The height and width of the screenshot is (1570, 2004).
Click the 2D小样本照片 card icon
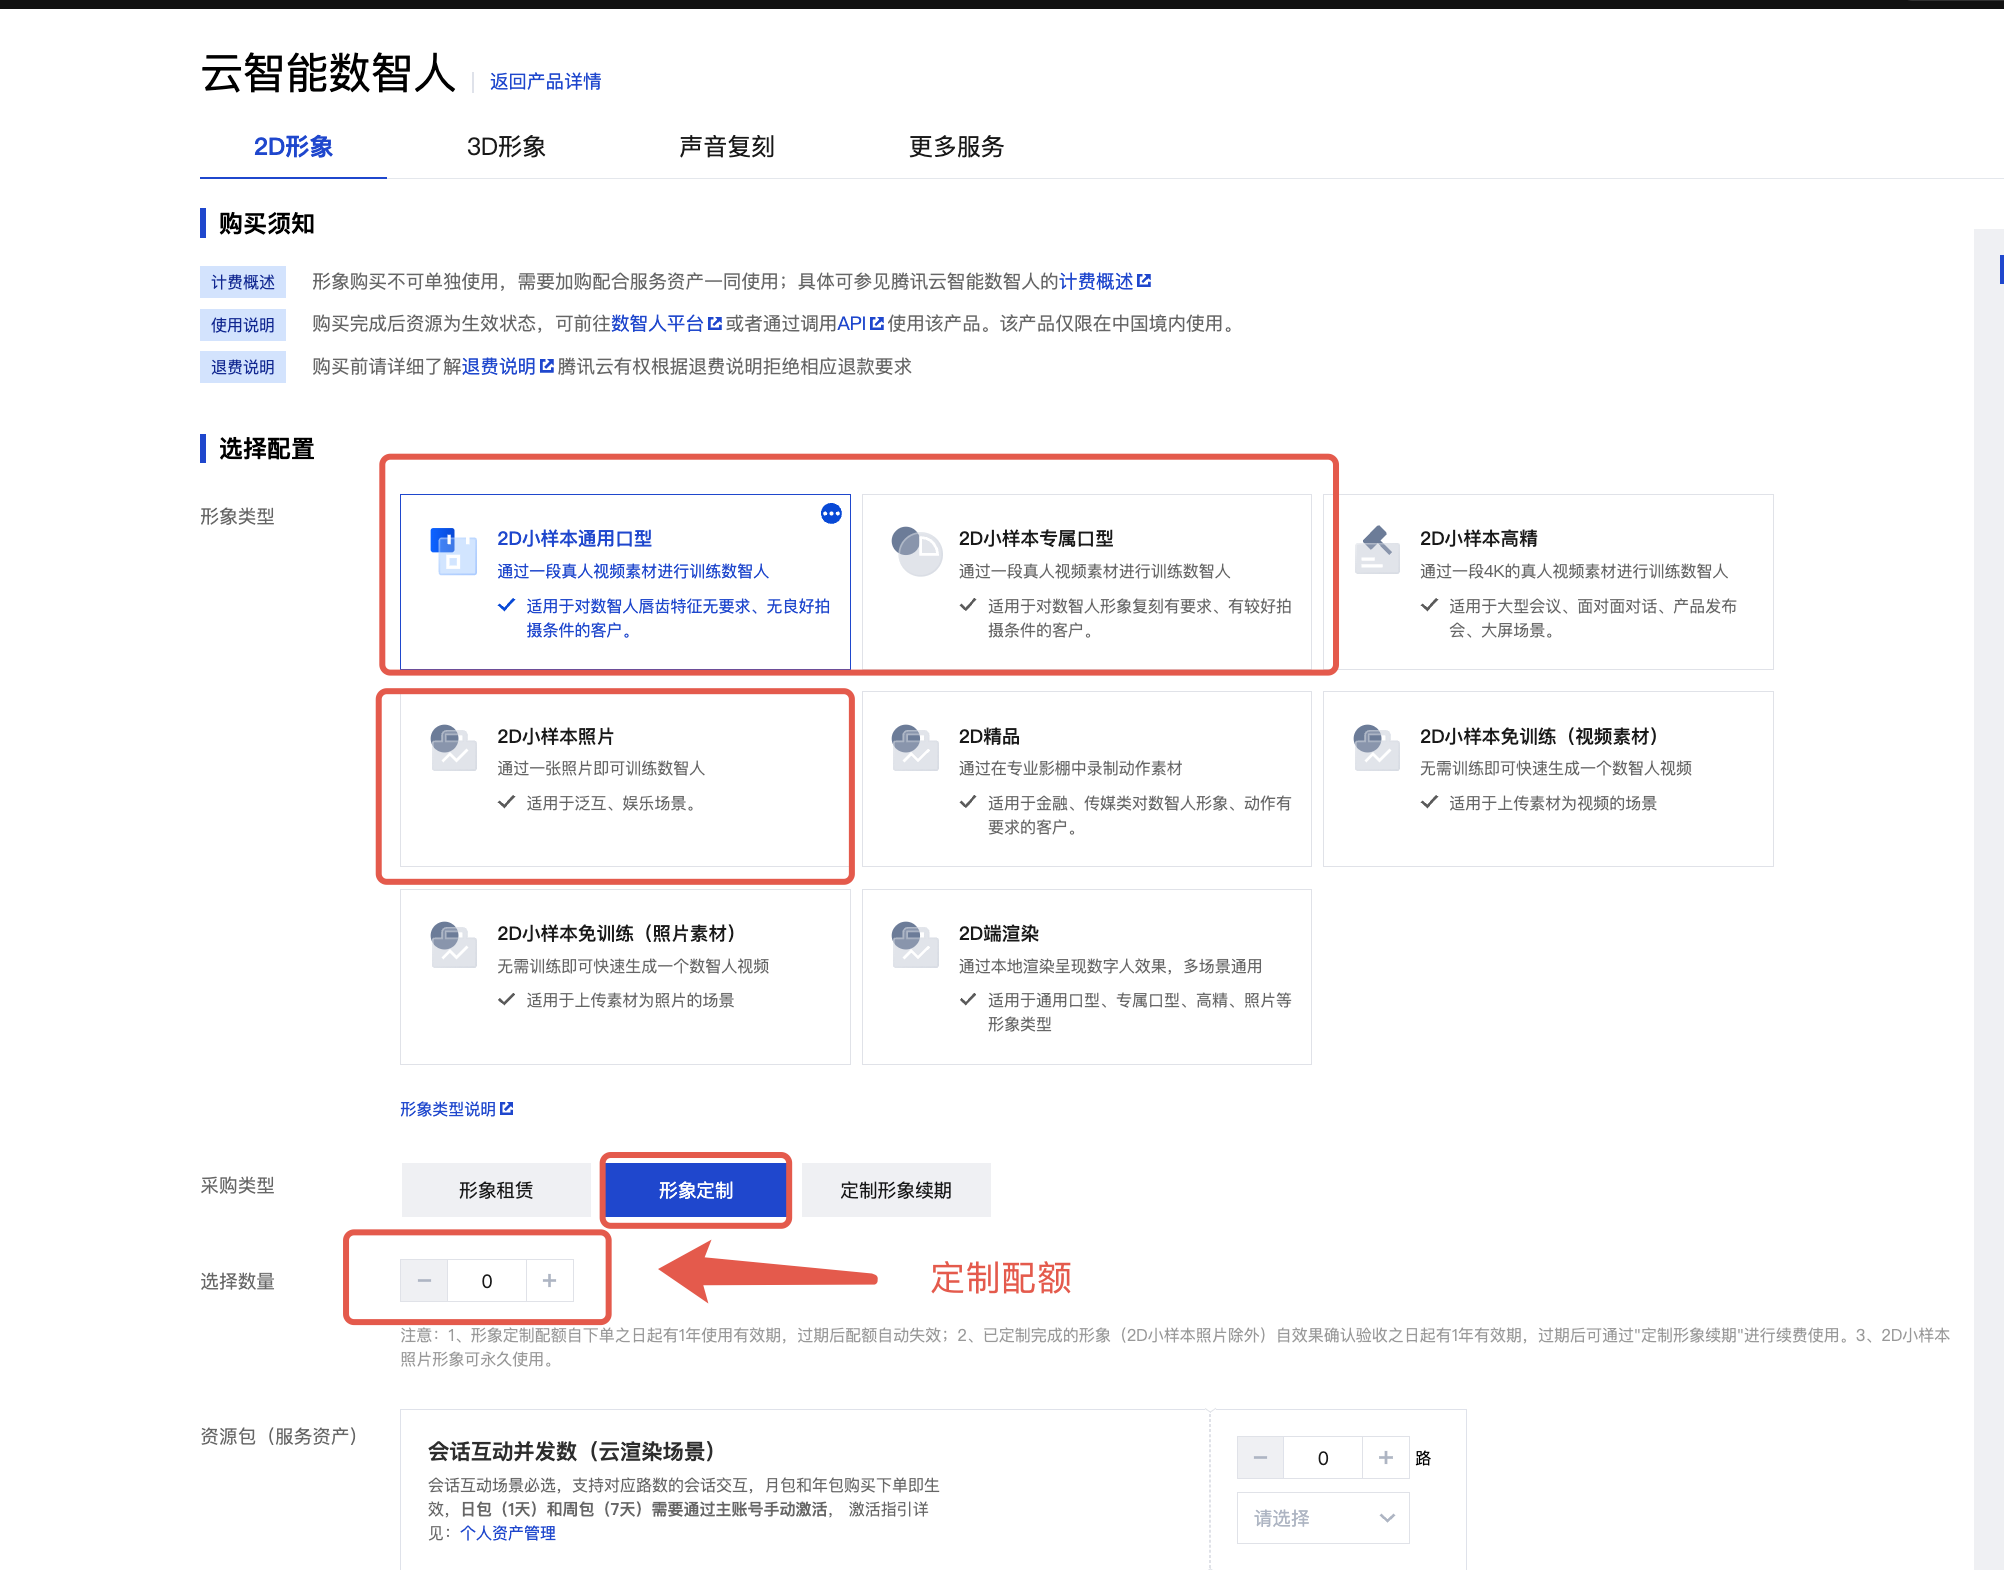[453, 748]
